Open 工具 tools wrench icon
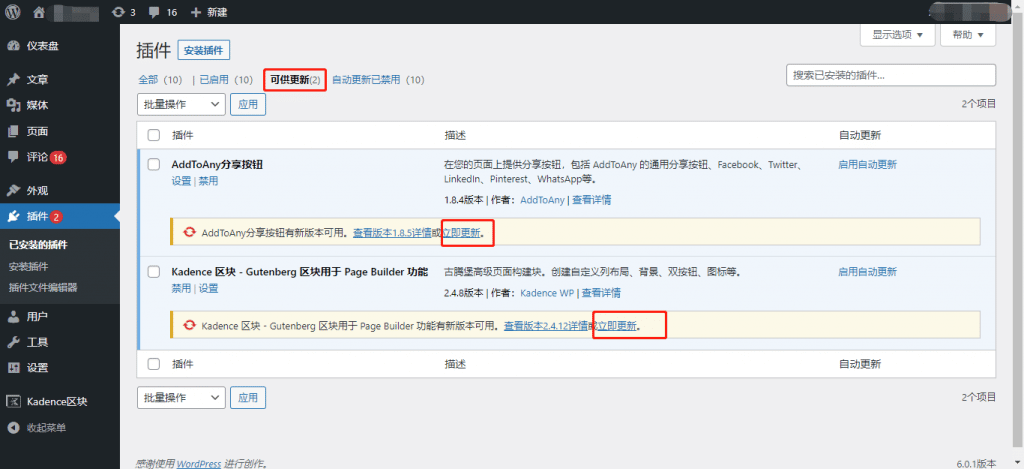 [13, 342]
